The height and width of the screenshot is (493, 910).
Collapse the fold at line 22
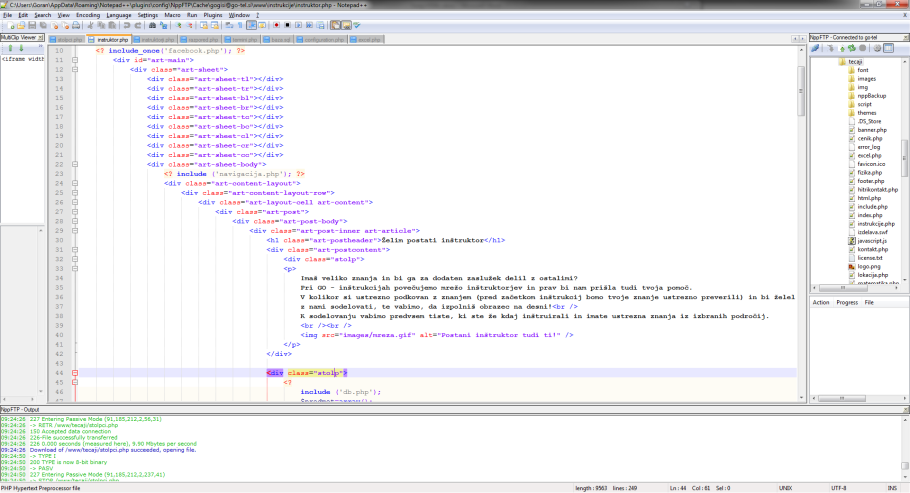point(75,164)
